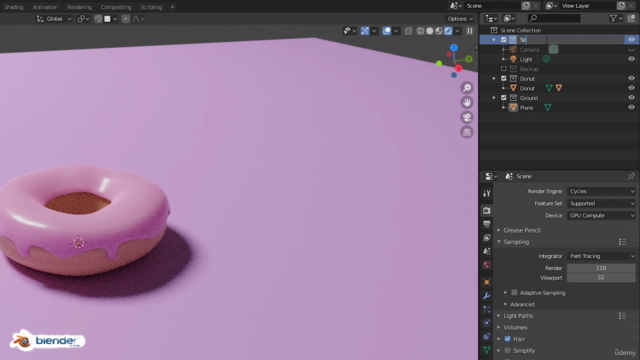Pause viewport render preview
The height and width of the screenshot is (360, 640).
(470, 31)
